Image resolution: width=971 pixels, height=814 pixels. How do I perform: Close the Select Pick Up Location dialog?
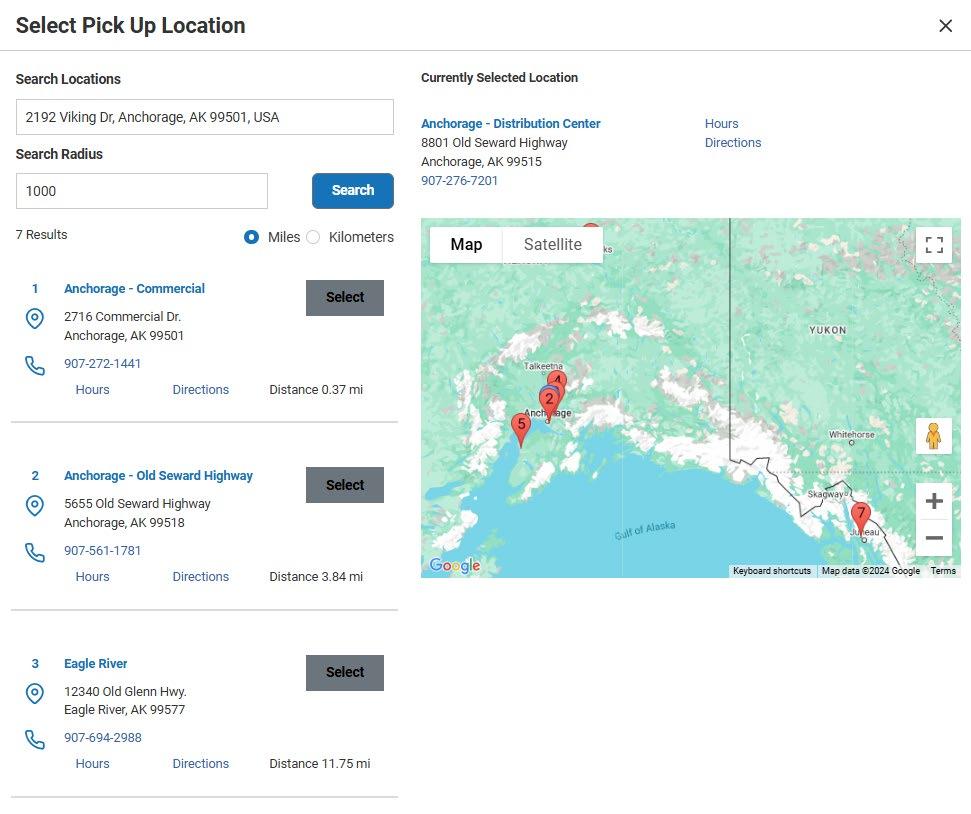(x=945, y=25)
